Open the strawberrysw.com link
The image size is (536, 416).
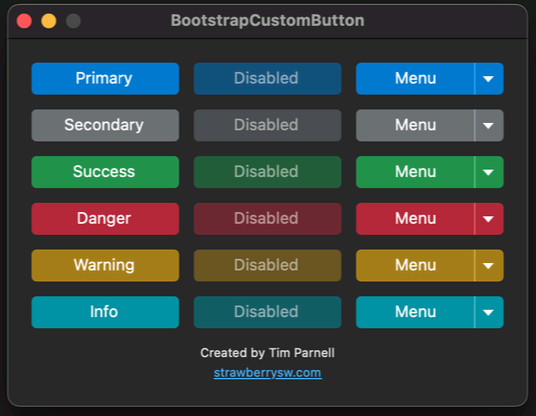pos(267,373)
